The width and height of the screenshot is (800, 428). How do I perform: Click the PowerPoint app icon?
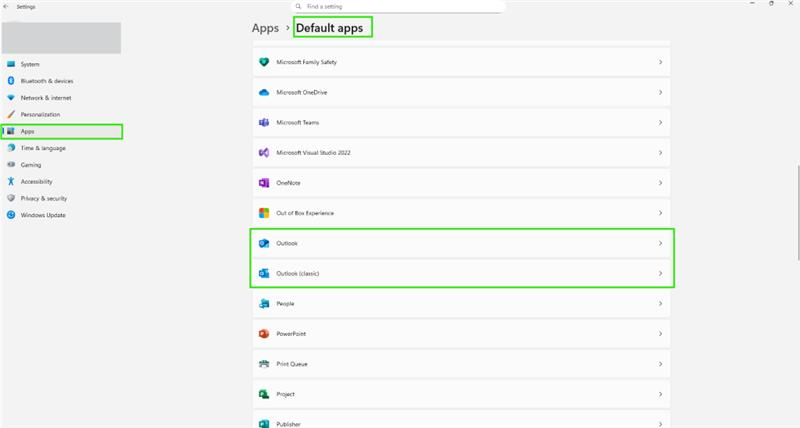[x=264, y=334]
